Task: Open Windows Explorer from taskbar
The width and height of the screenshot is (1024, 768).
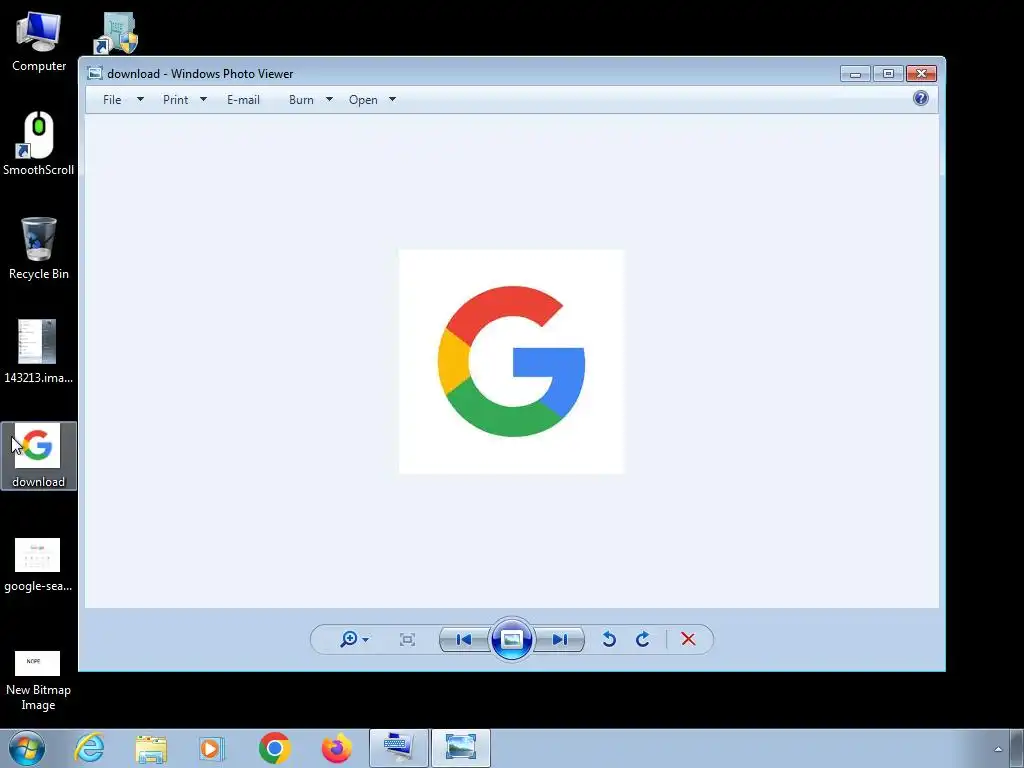Action: click(151, 748)
